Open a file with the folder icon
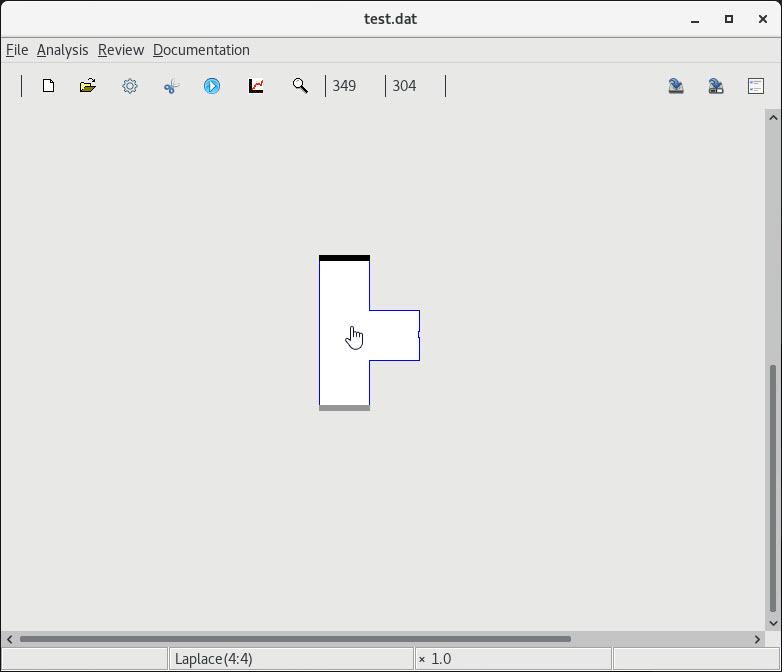The image size is (782, 672). tap(88, 86)
